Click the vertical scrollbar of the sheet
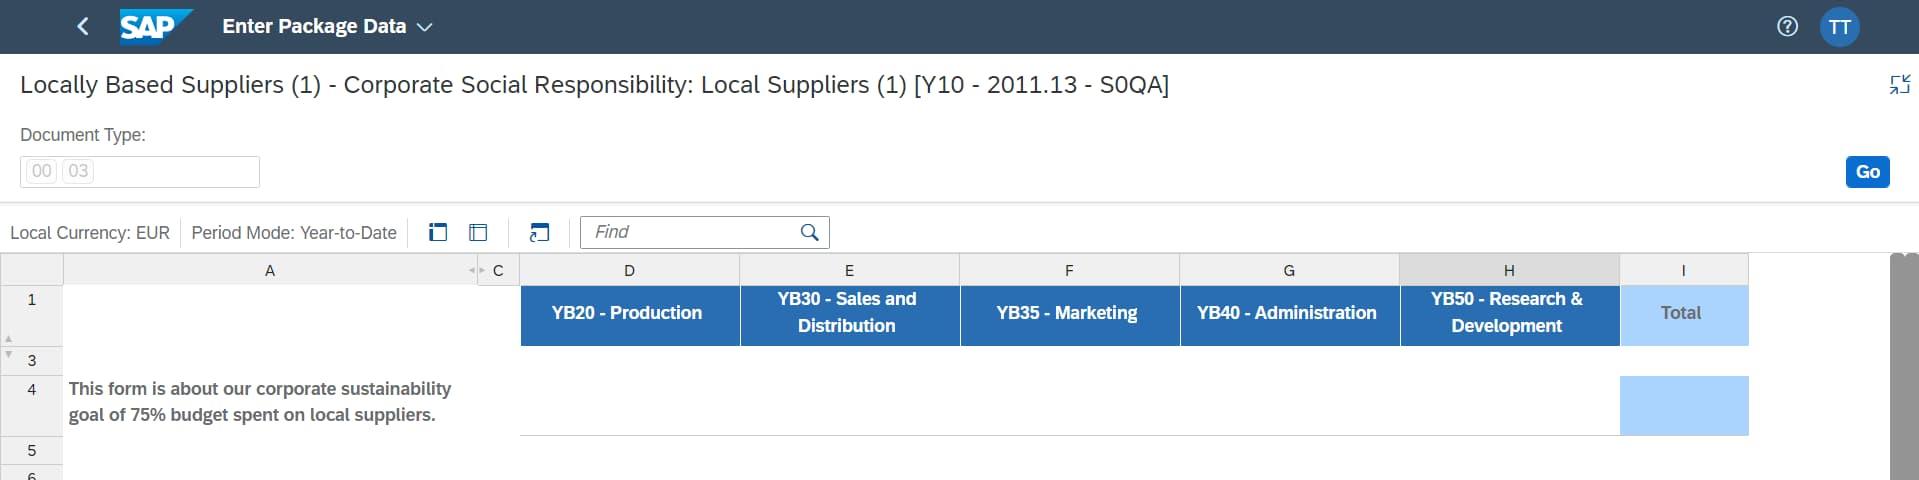The height and width of the screenshot is (480, 1919). click(x=1903, y=370)
